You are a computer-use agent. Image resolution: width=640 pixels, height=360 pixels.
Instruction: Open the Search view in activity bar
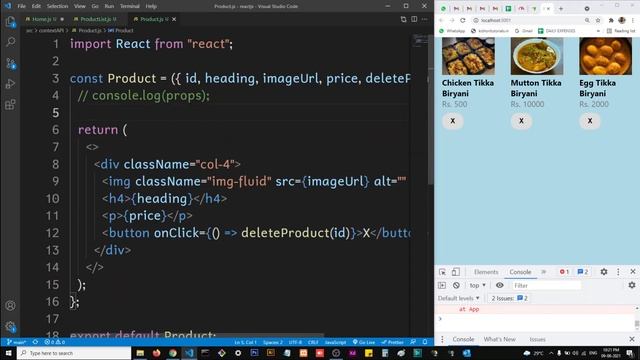coord(10,42)
